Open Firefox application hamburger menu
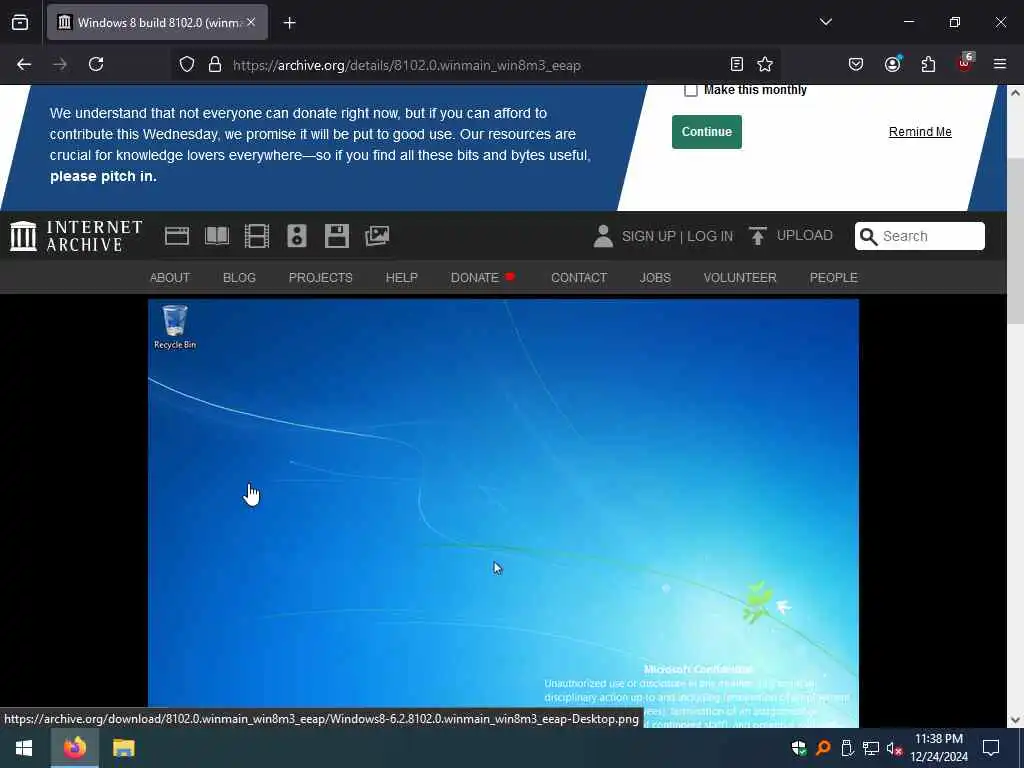The height and width of the screenshot is (768, 1024). pyautogui.click(x=1000, y=64)
